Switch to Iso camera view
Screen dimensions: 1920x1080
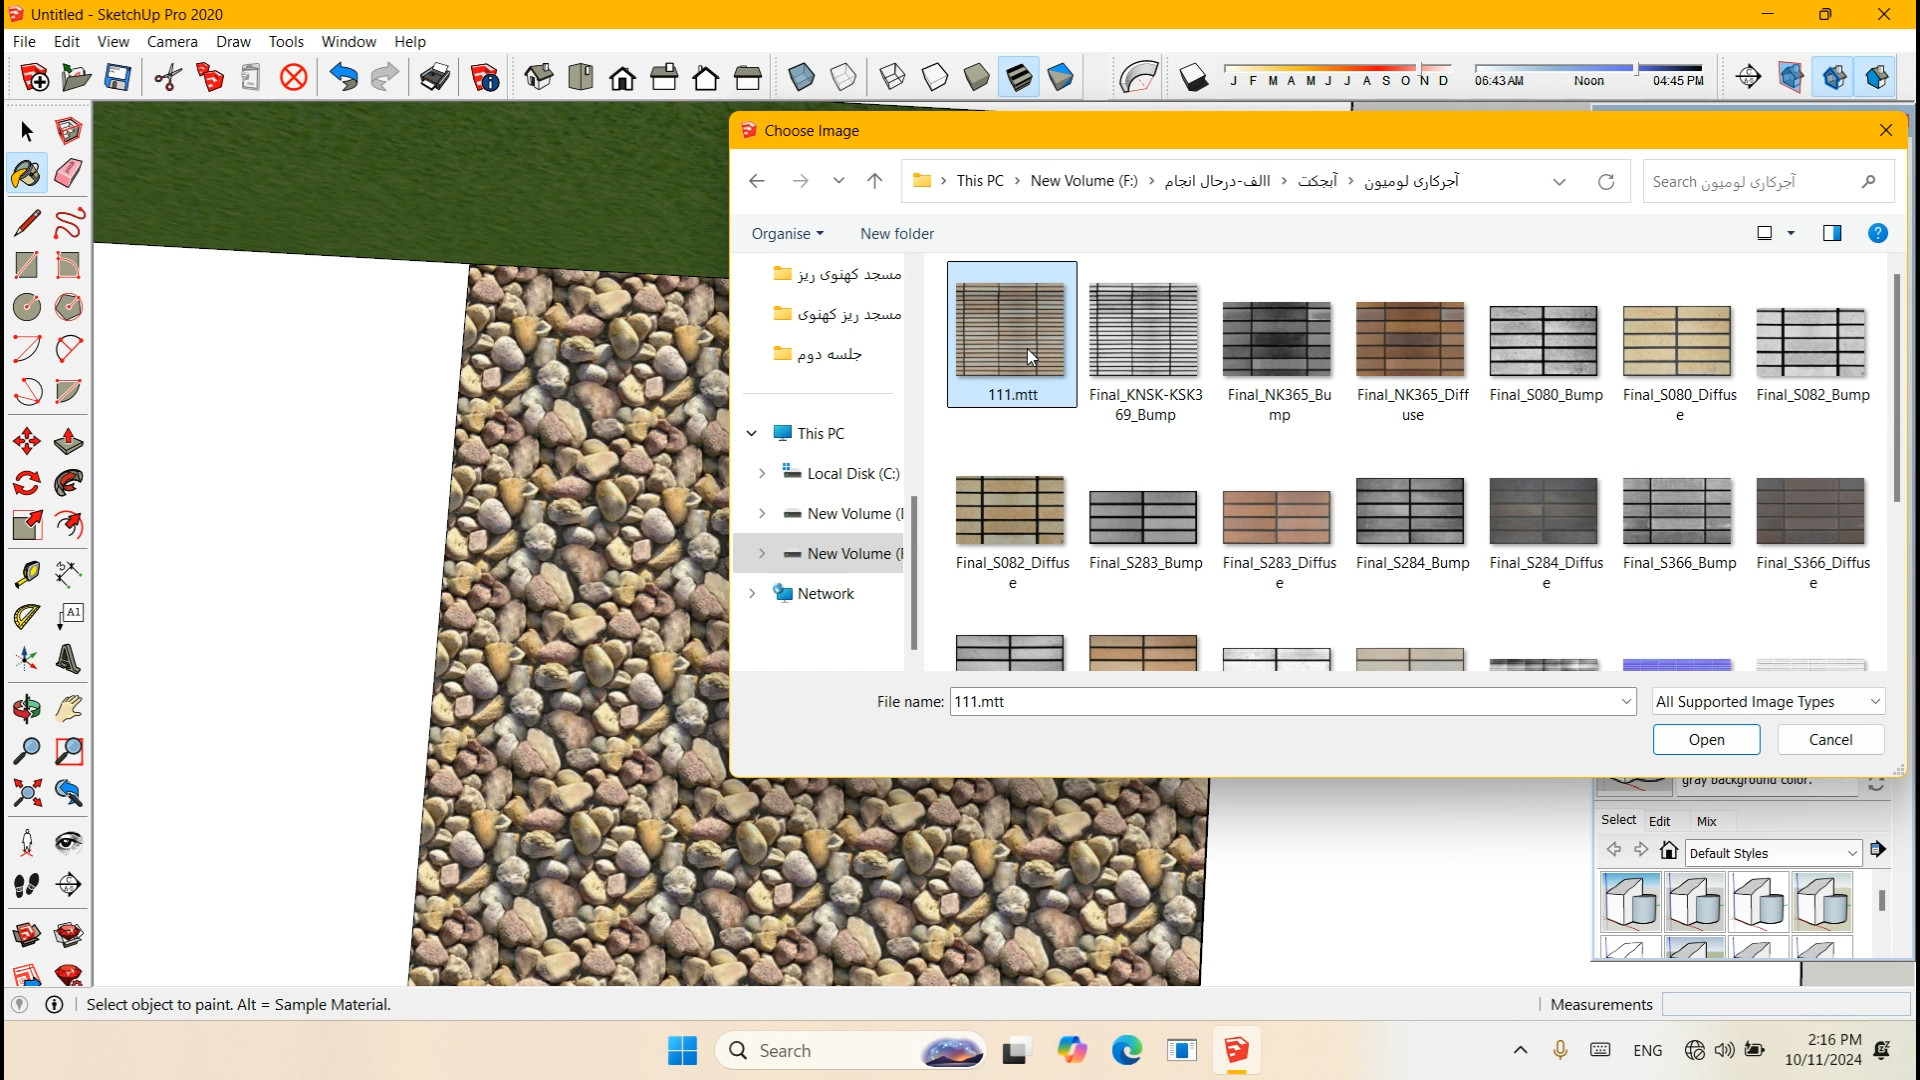click(539, 77)
